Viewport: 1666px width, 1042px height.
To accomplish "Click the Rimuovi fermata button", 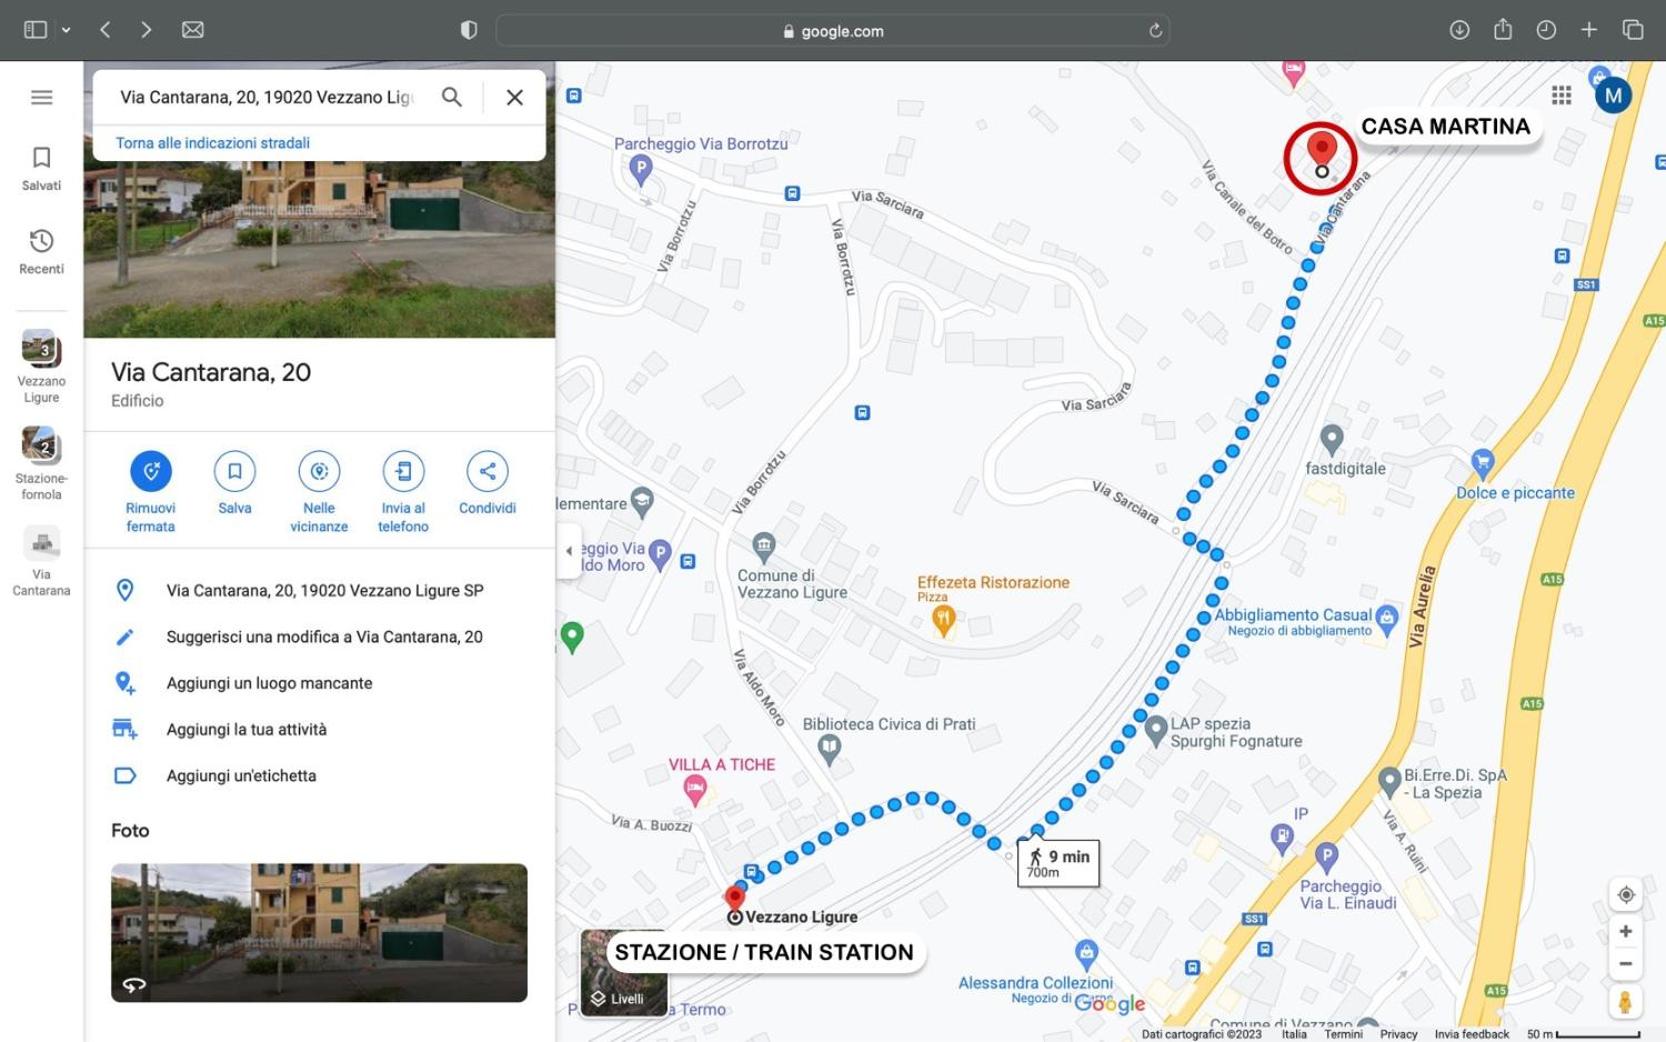I will pos(151,471).
